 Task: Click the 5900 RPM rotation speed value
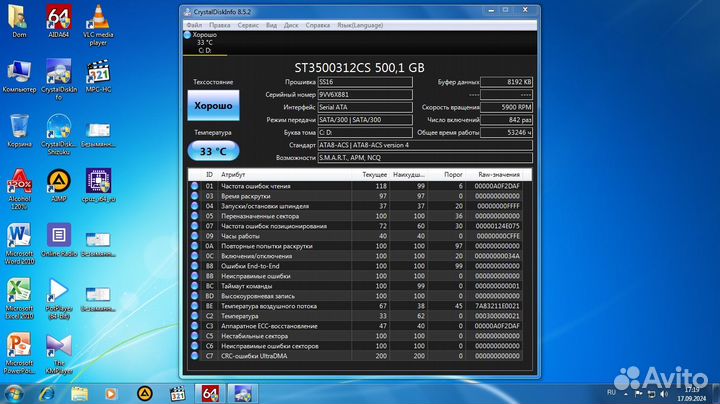506,107
